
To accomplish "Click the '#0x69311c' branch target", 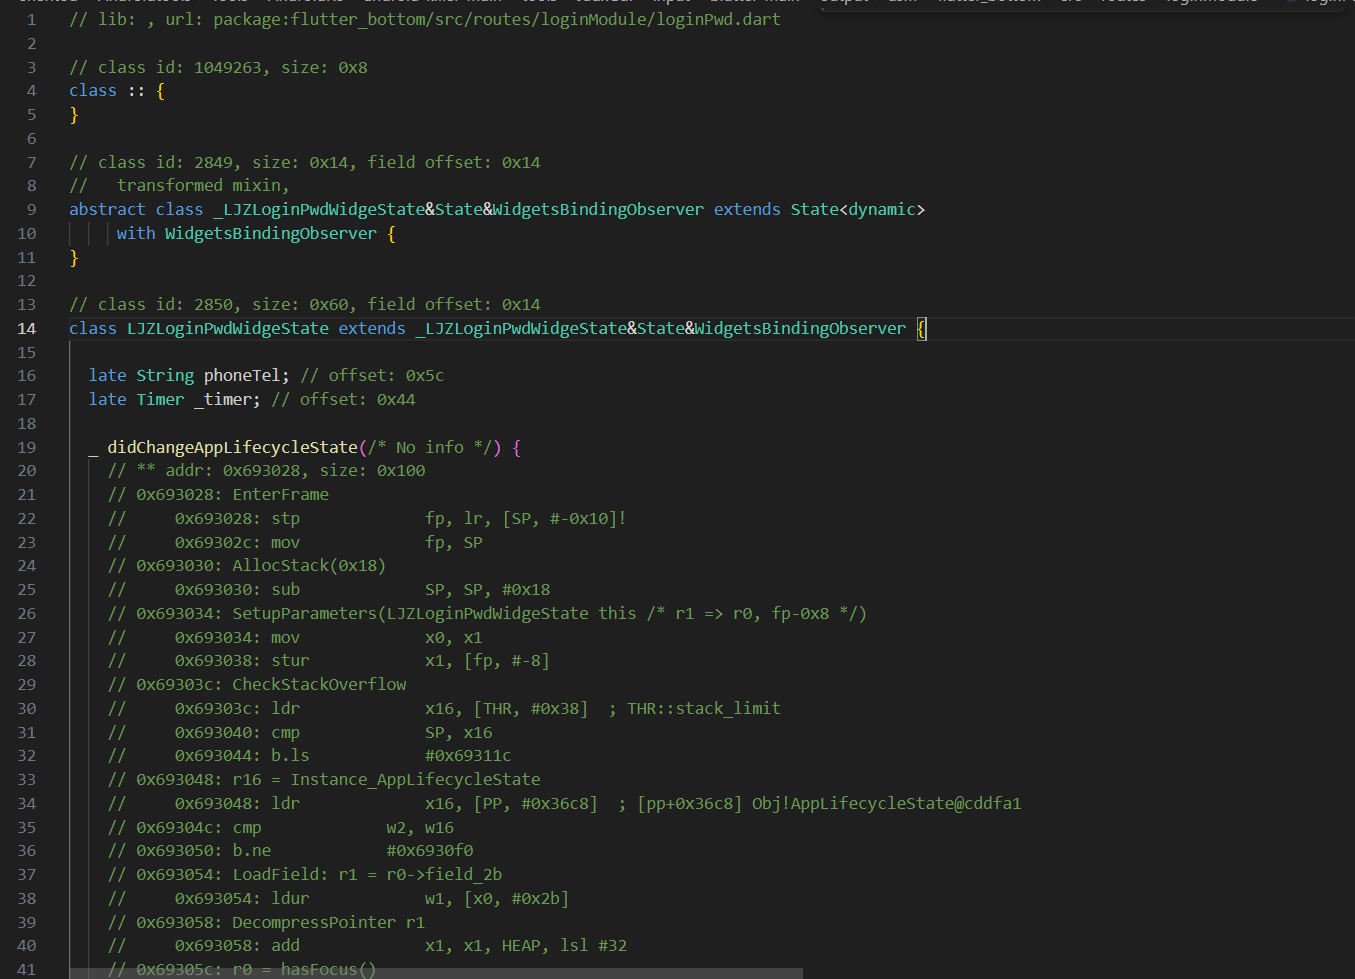I will 468,755.
